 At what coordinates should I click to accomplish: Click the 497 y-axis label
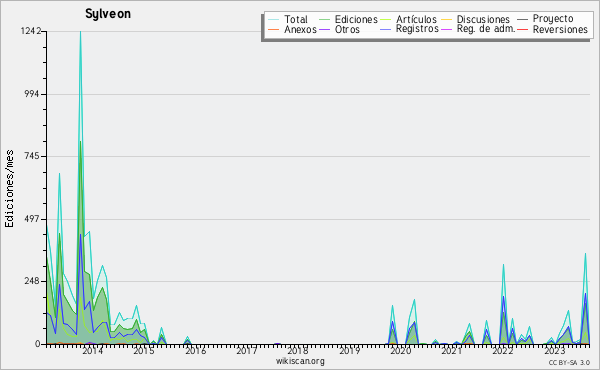tap(32, 219)
